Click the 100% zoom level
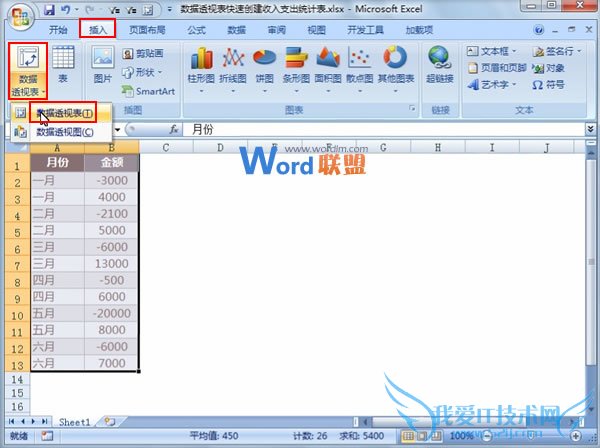This screenshot has width=600, height=448. pyautogui.click(x=463, y=436)
